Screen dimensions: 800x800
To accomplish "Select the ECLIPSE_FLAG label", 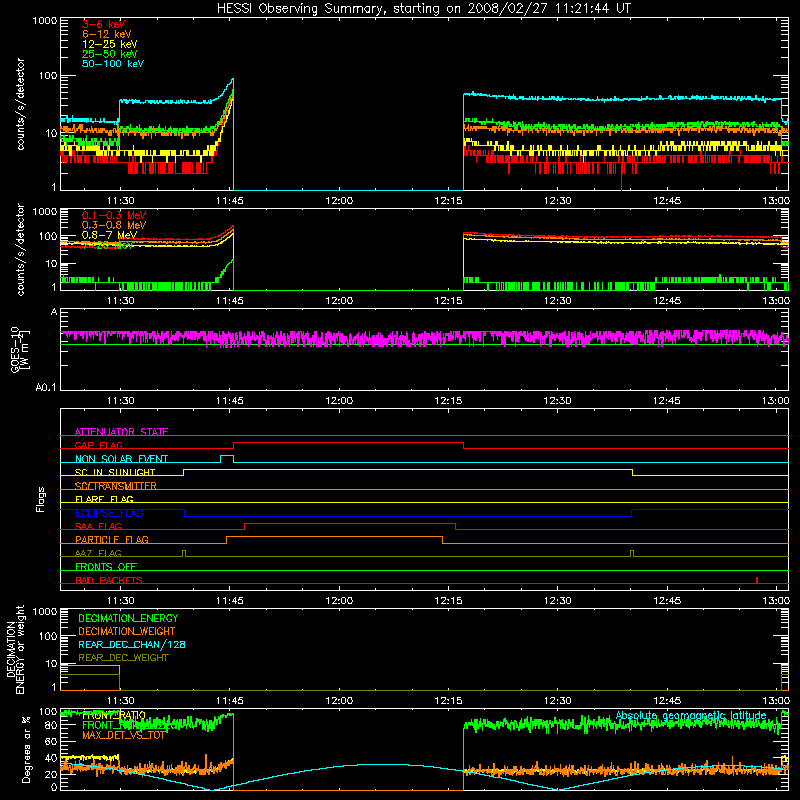I will tap(109, 513).
